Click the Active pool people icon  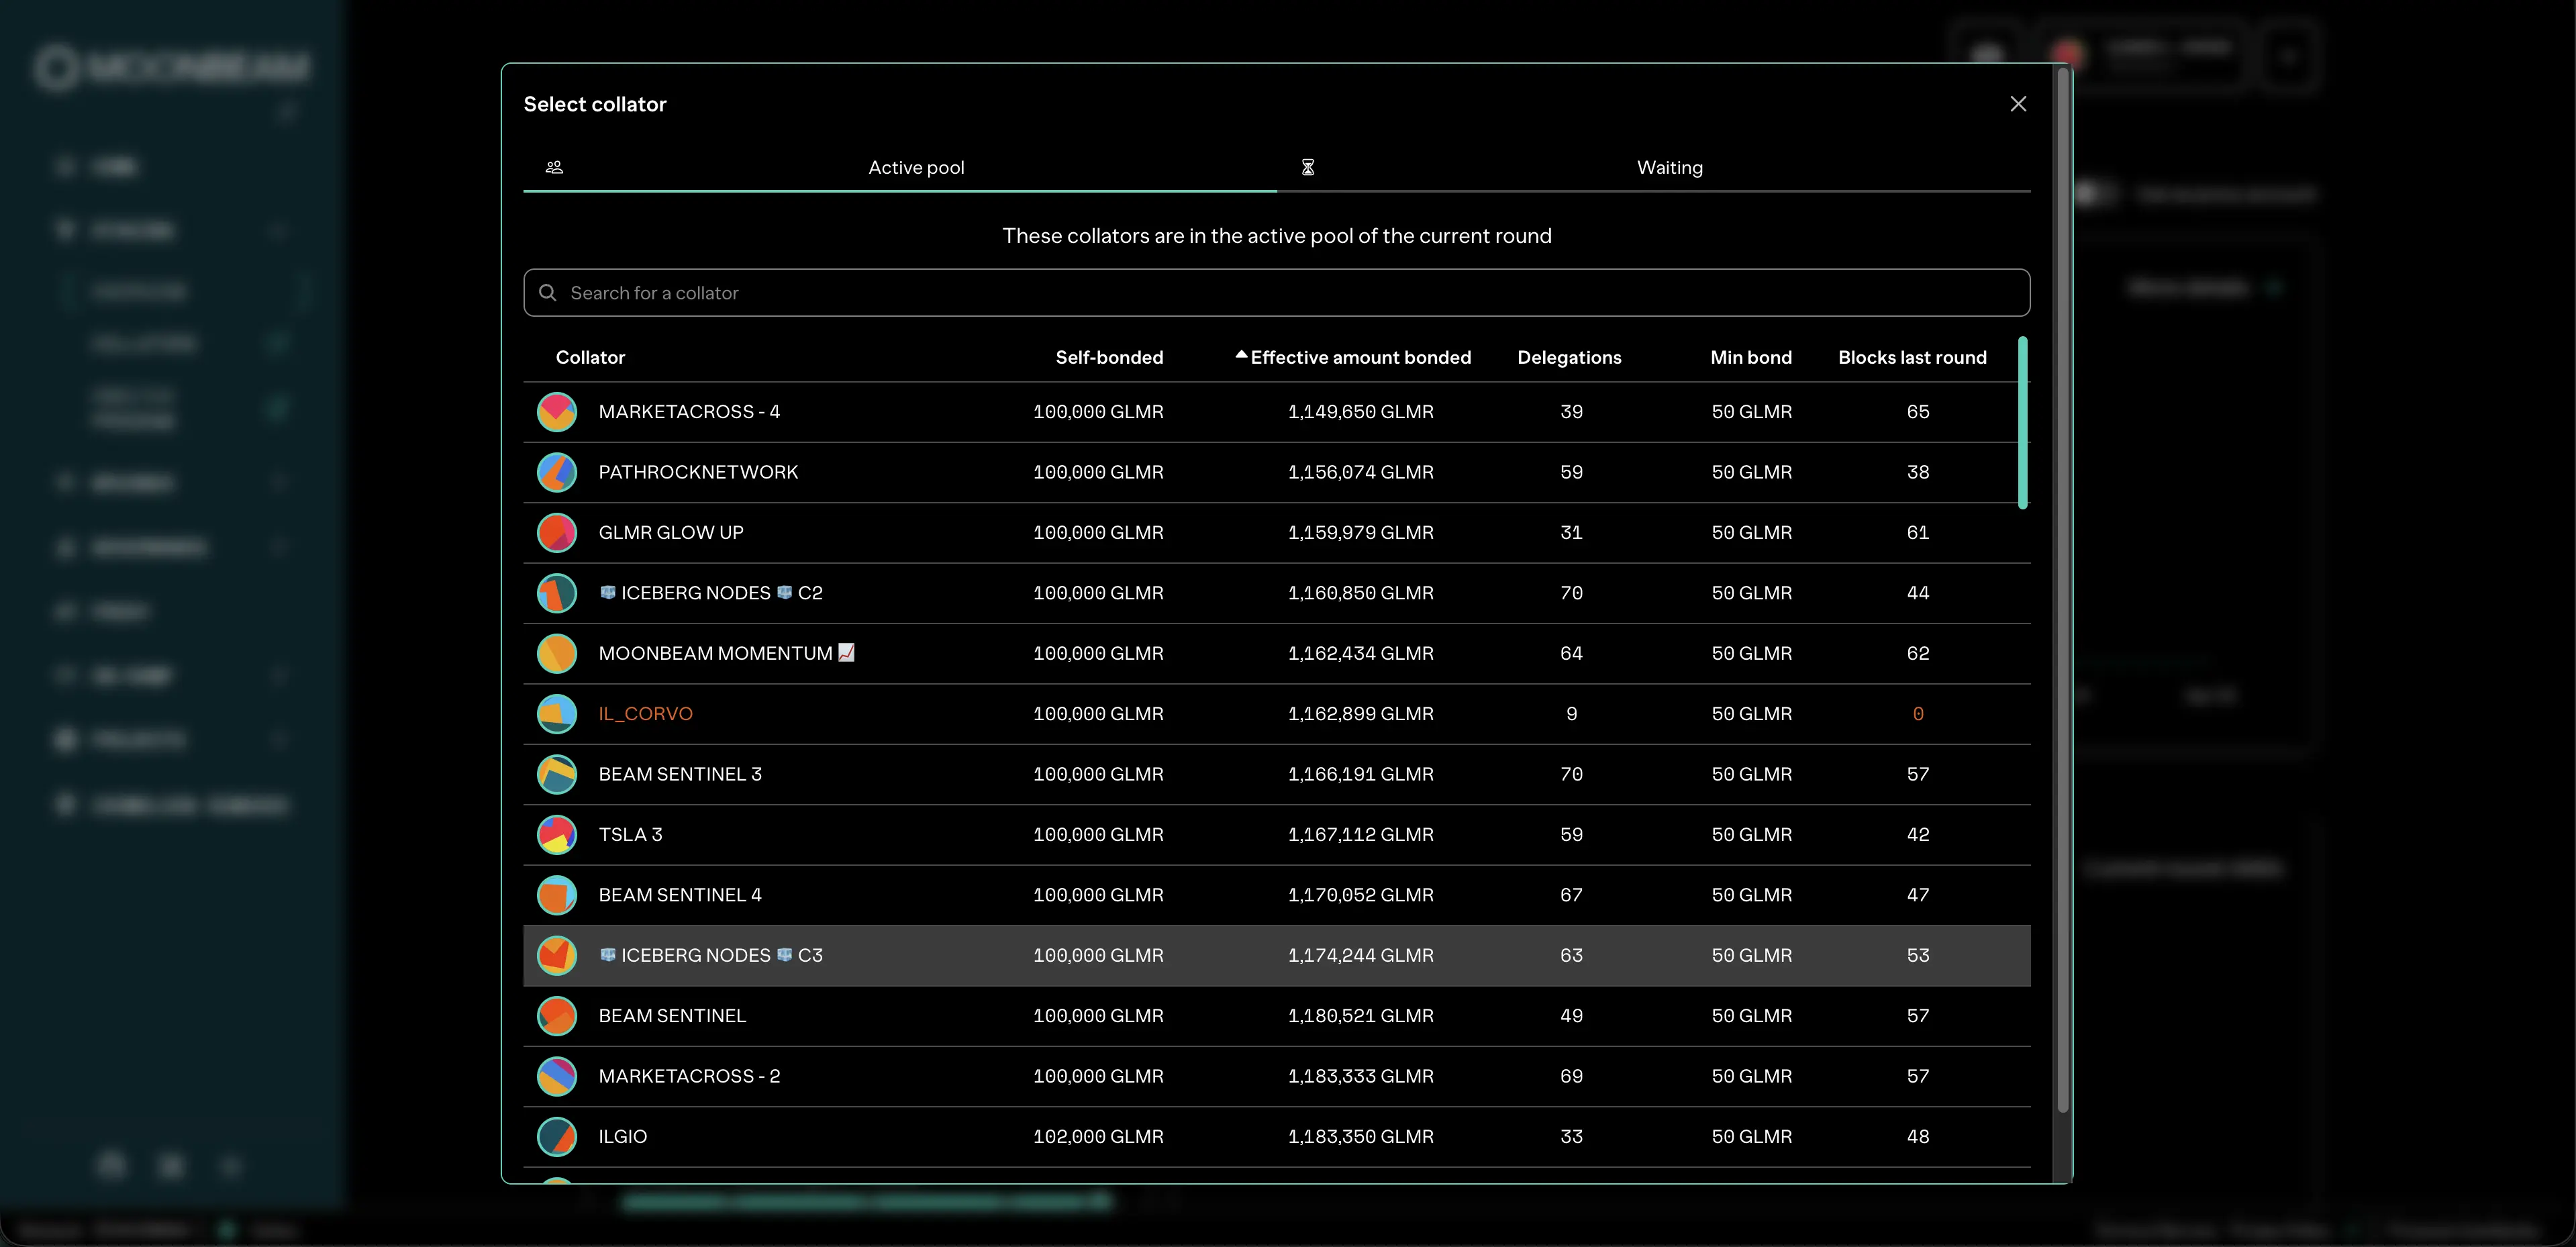click(554, 168)
